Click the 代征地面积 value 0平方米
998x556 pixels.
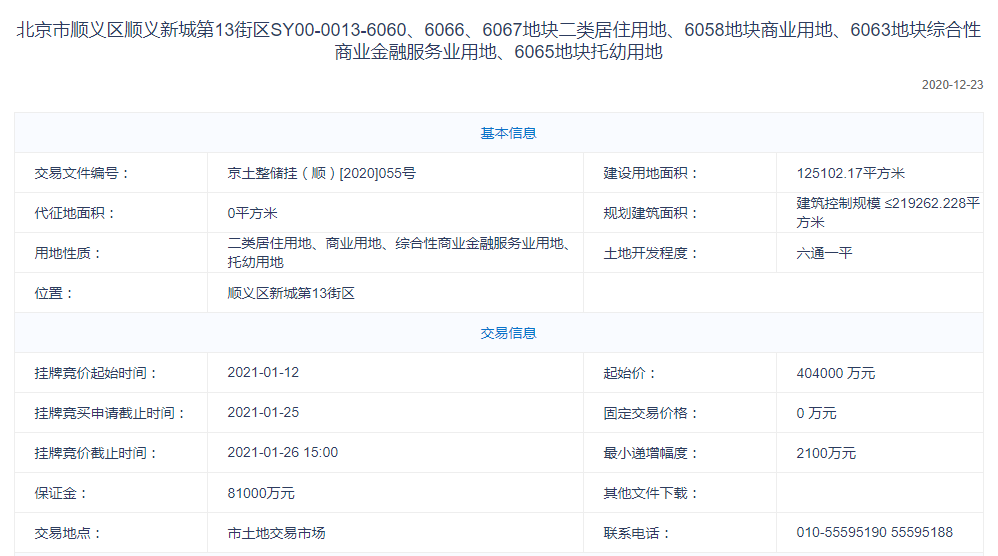coord(252,213)
